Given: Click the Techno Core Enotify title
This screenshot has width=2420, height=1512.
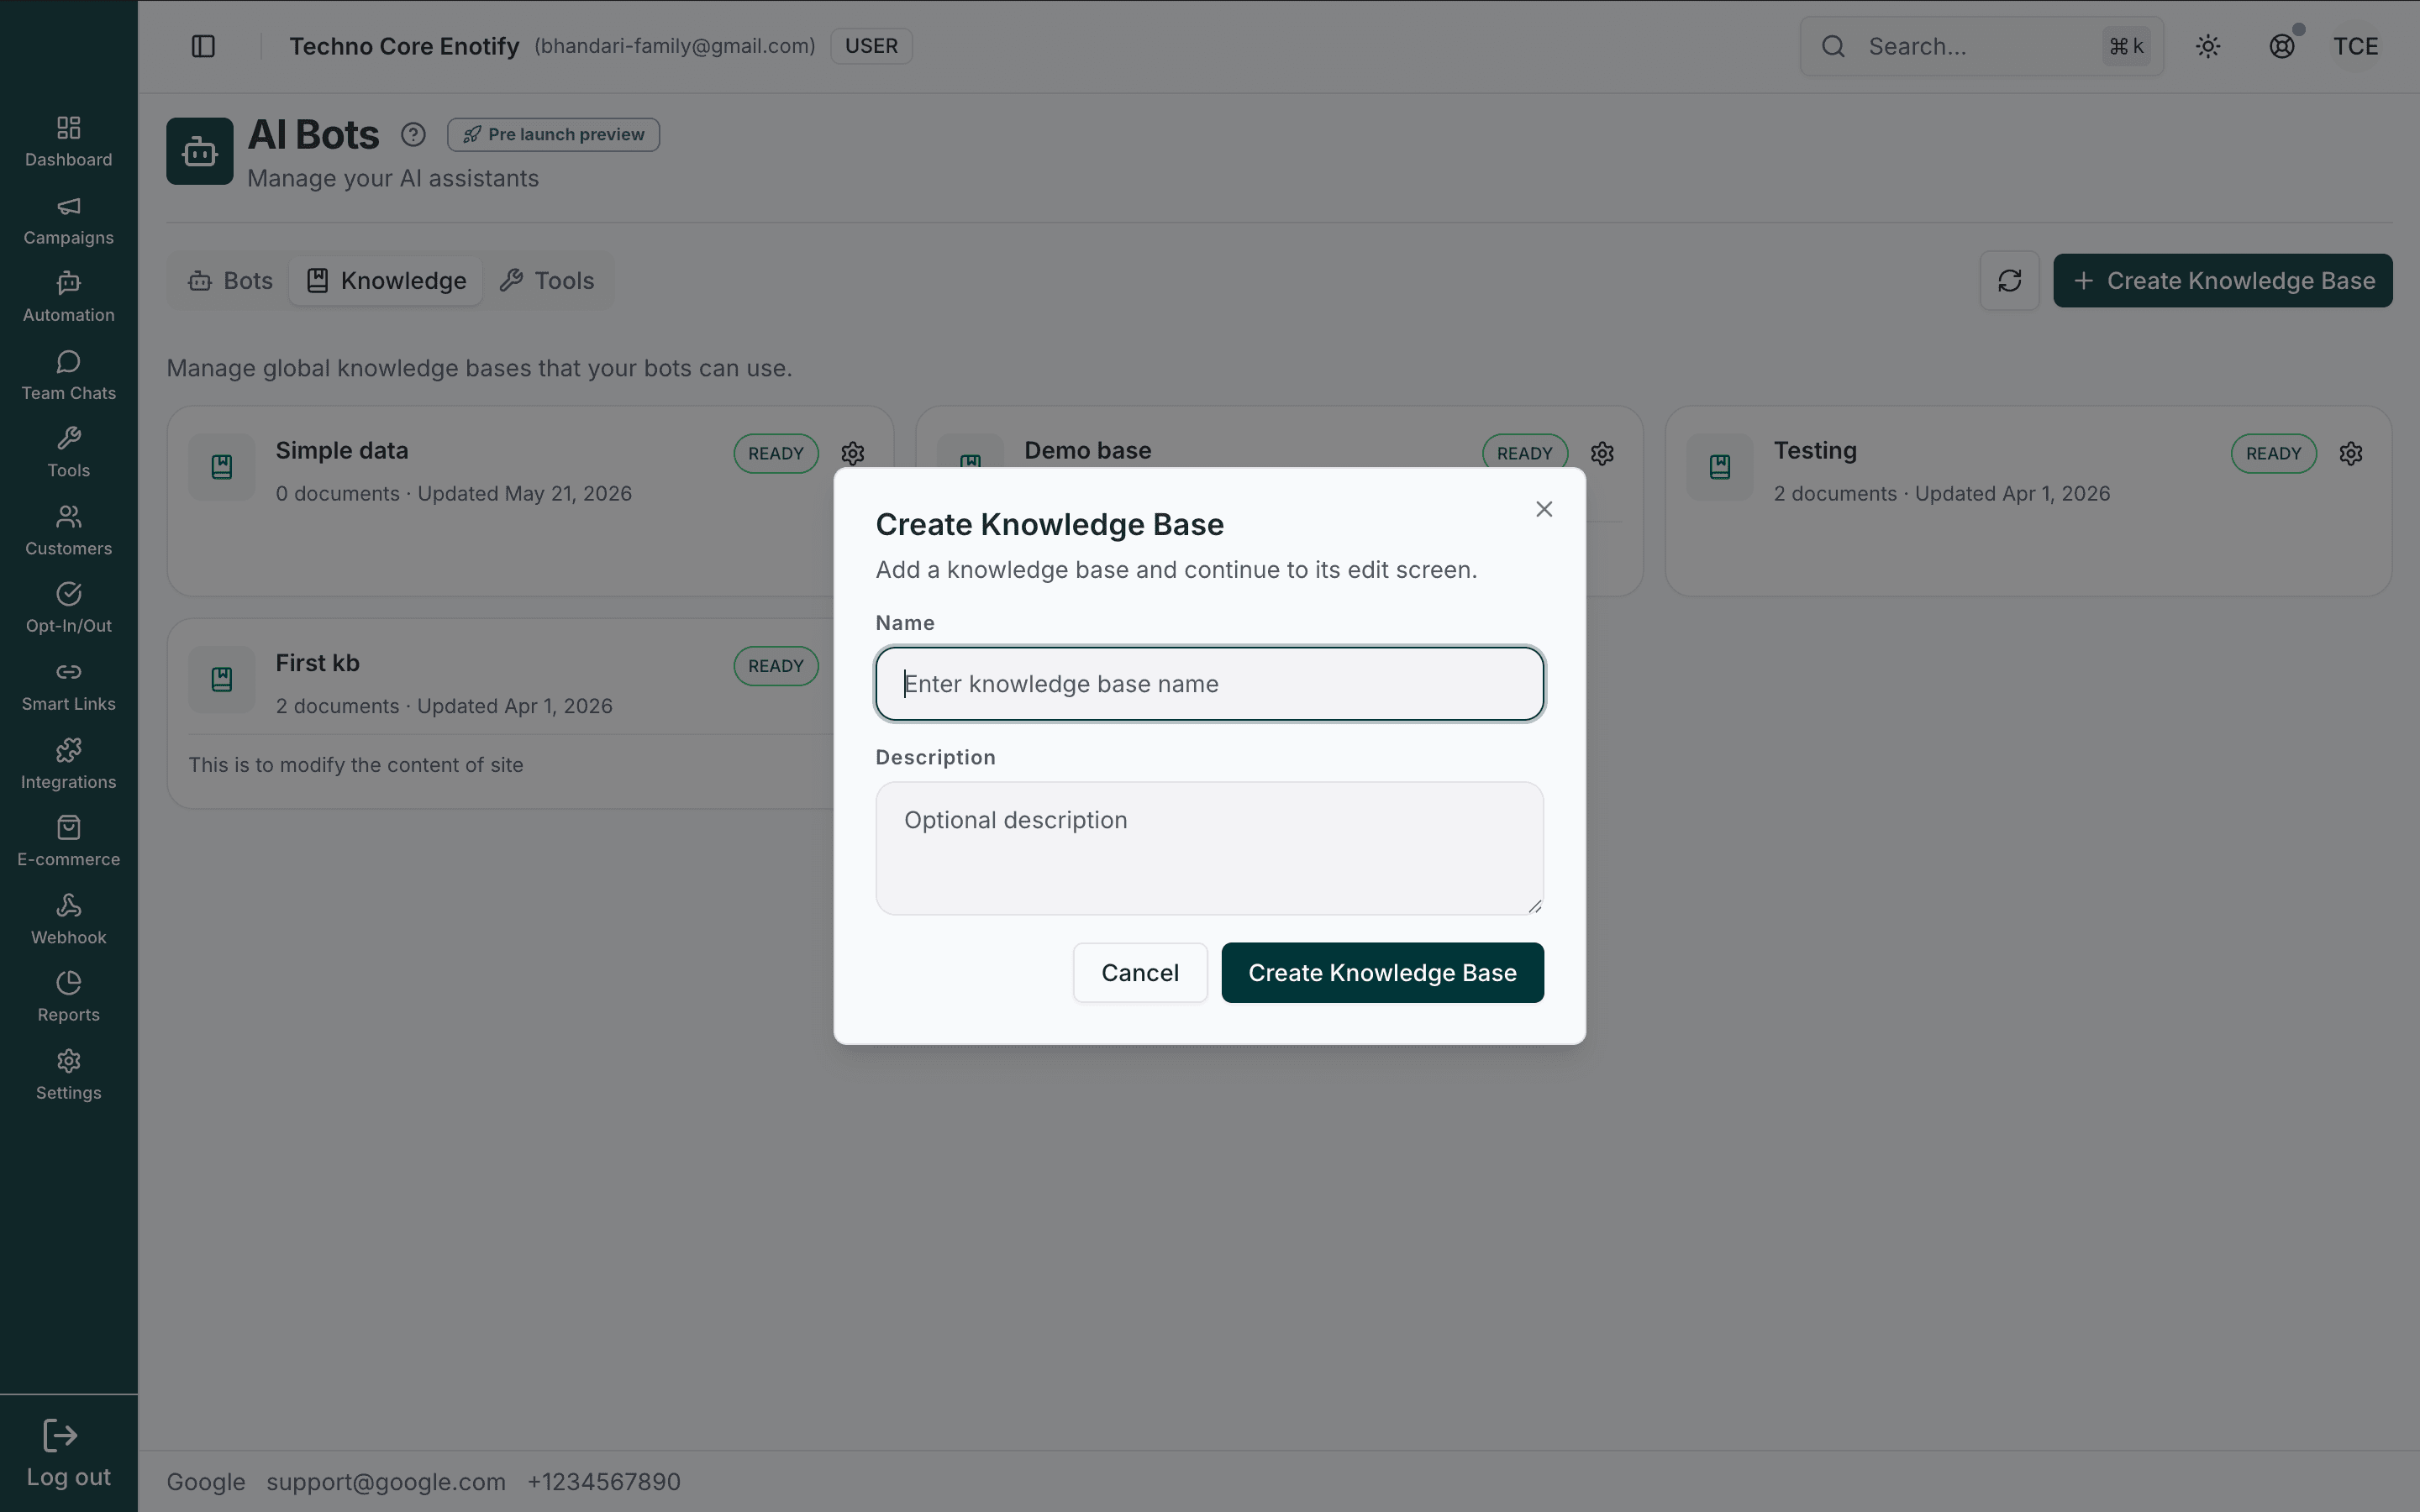Looking at the screenshot, I should pyautogui.click(x=404, y=46).
